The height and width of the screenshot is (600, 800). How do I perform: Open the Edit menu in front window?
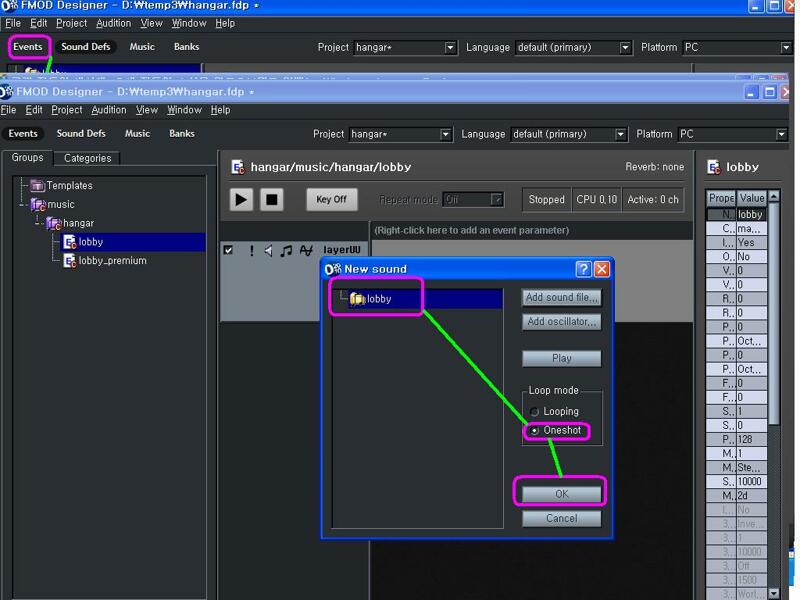tap(34, 110)
